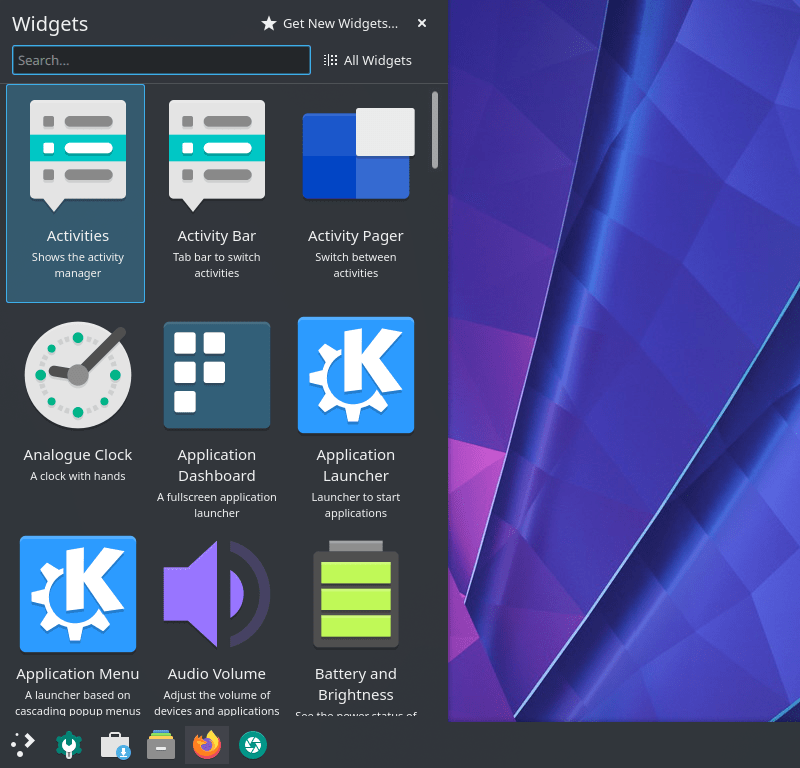800x768 pixels.
Task: Close the Widgets explorer panel
Action: click(421, 23)
